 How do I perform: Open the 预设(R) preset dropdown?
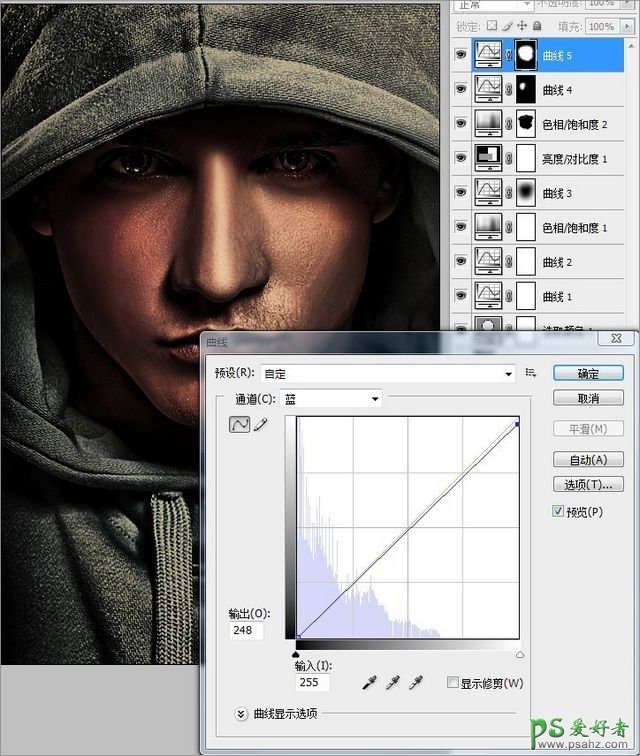[x=388, y=373]
